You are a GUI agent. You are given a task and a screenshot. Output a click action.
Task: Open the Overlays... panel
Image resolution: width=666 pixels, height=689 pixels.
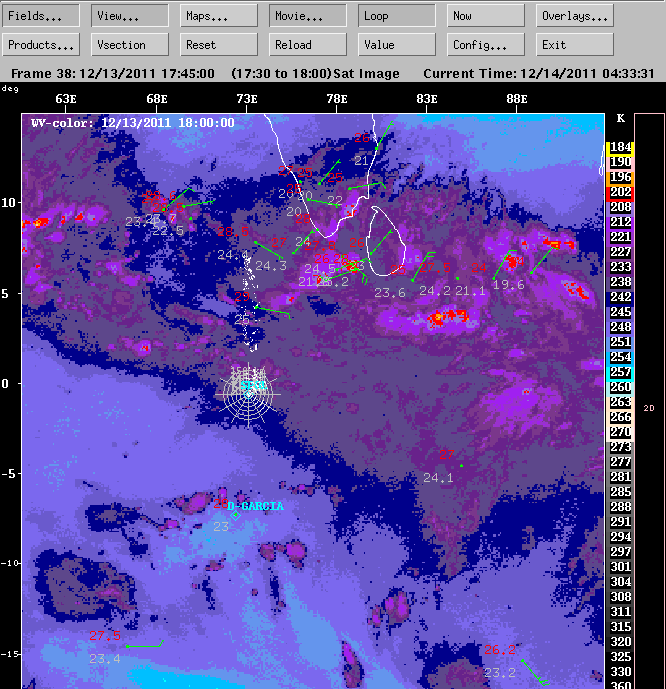pos(575,16)
